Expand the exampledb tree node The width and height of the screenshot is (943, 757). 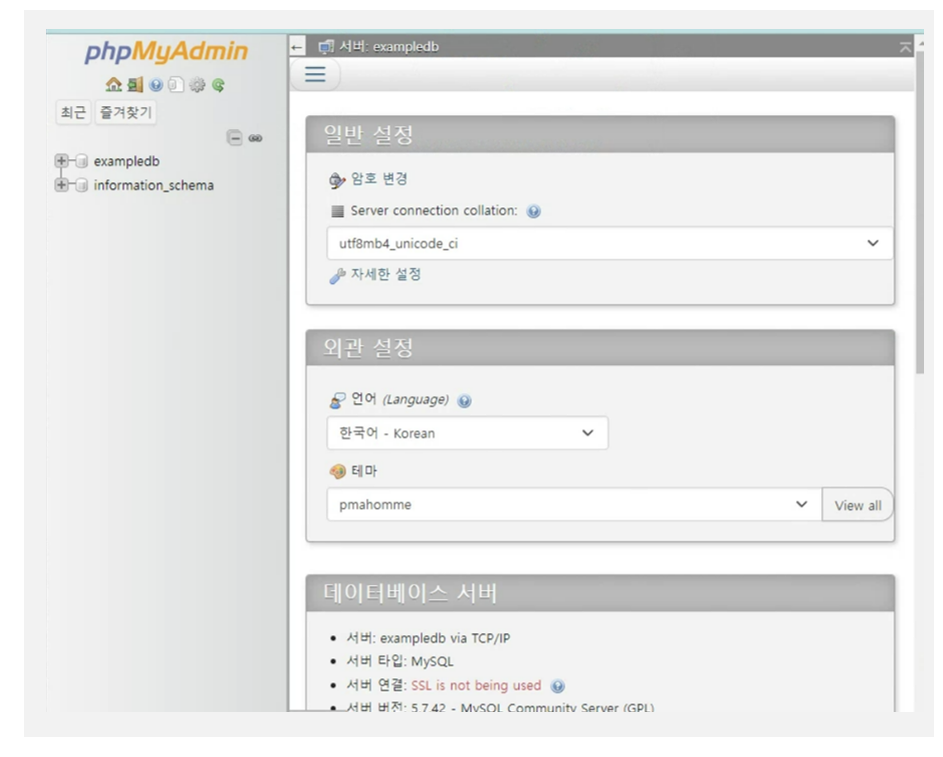61,161
